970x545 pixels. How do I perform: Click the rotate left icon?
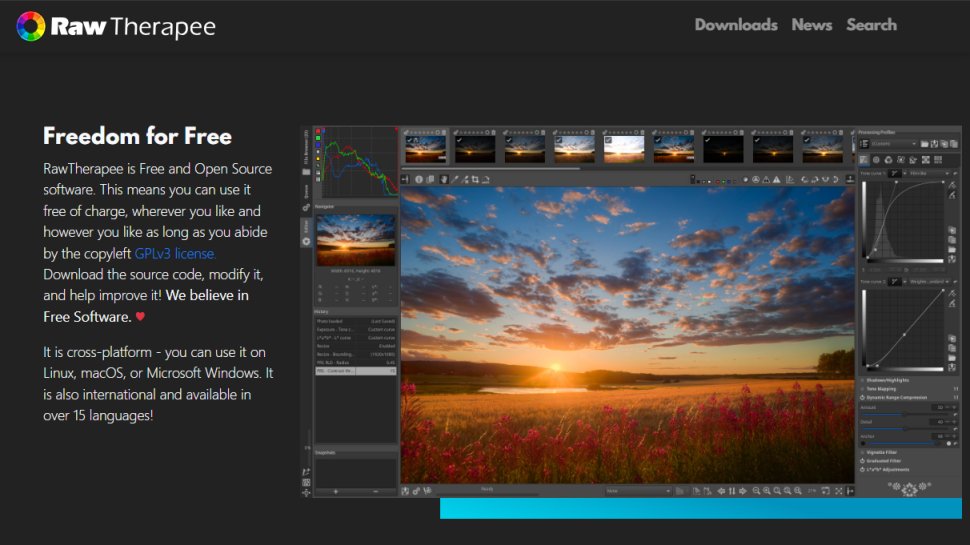click(805, 179)
